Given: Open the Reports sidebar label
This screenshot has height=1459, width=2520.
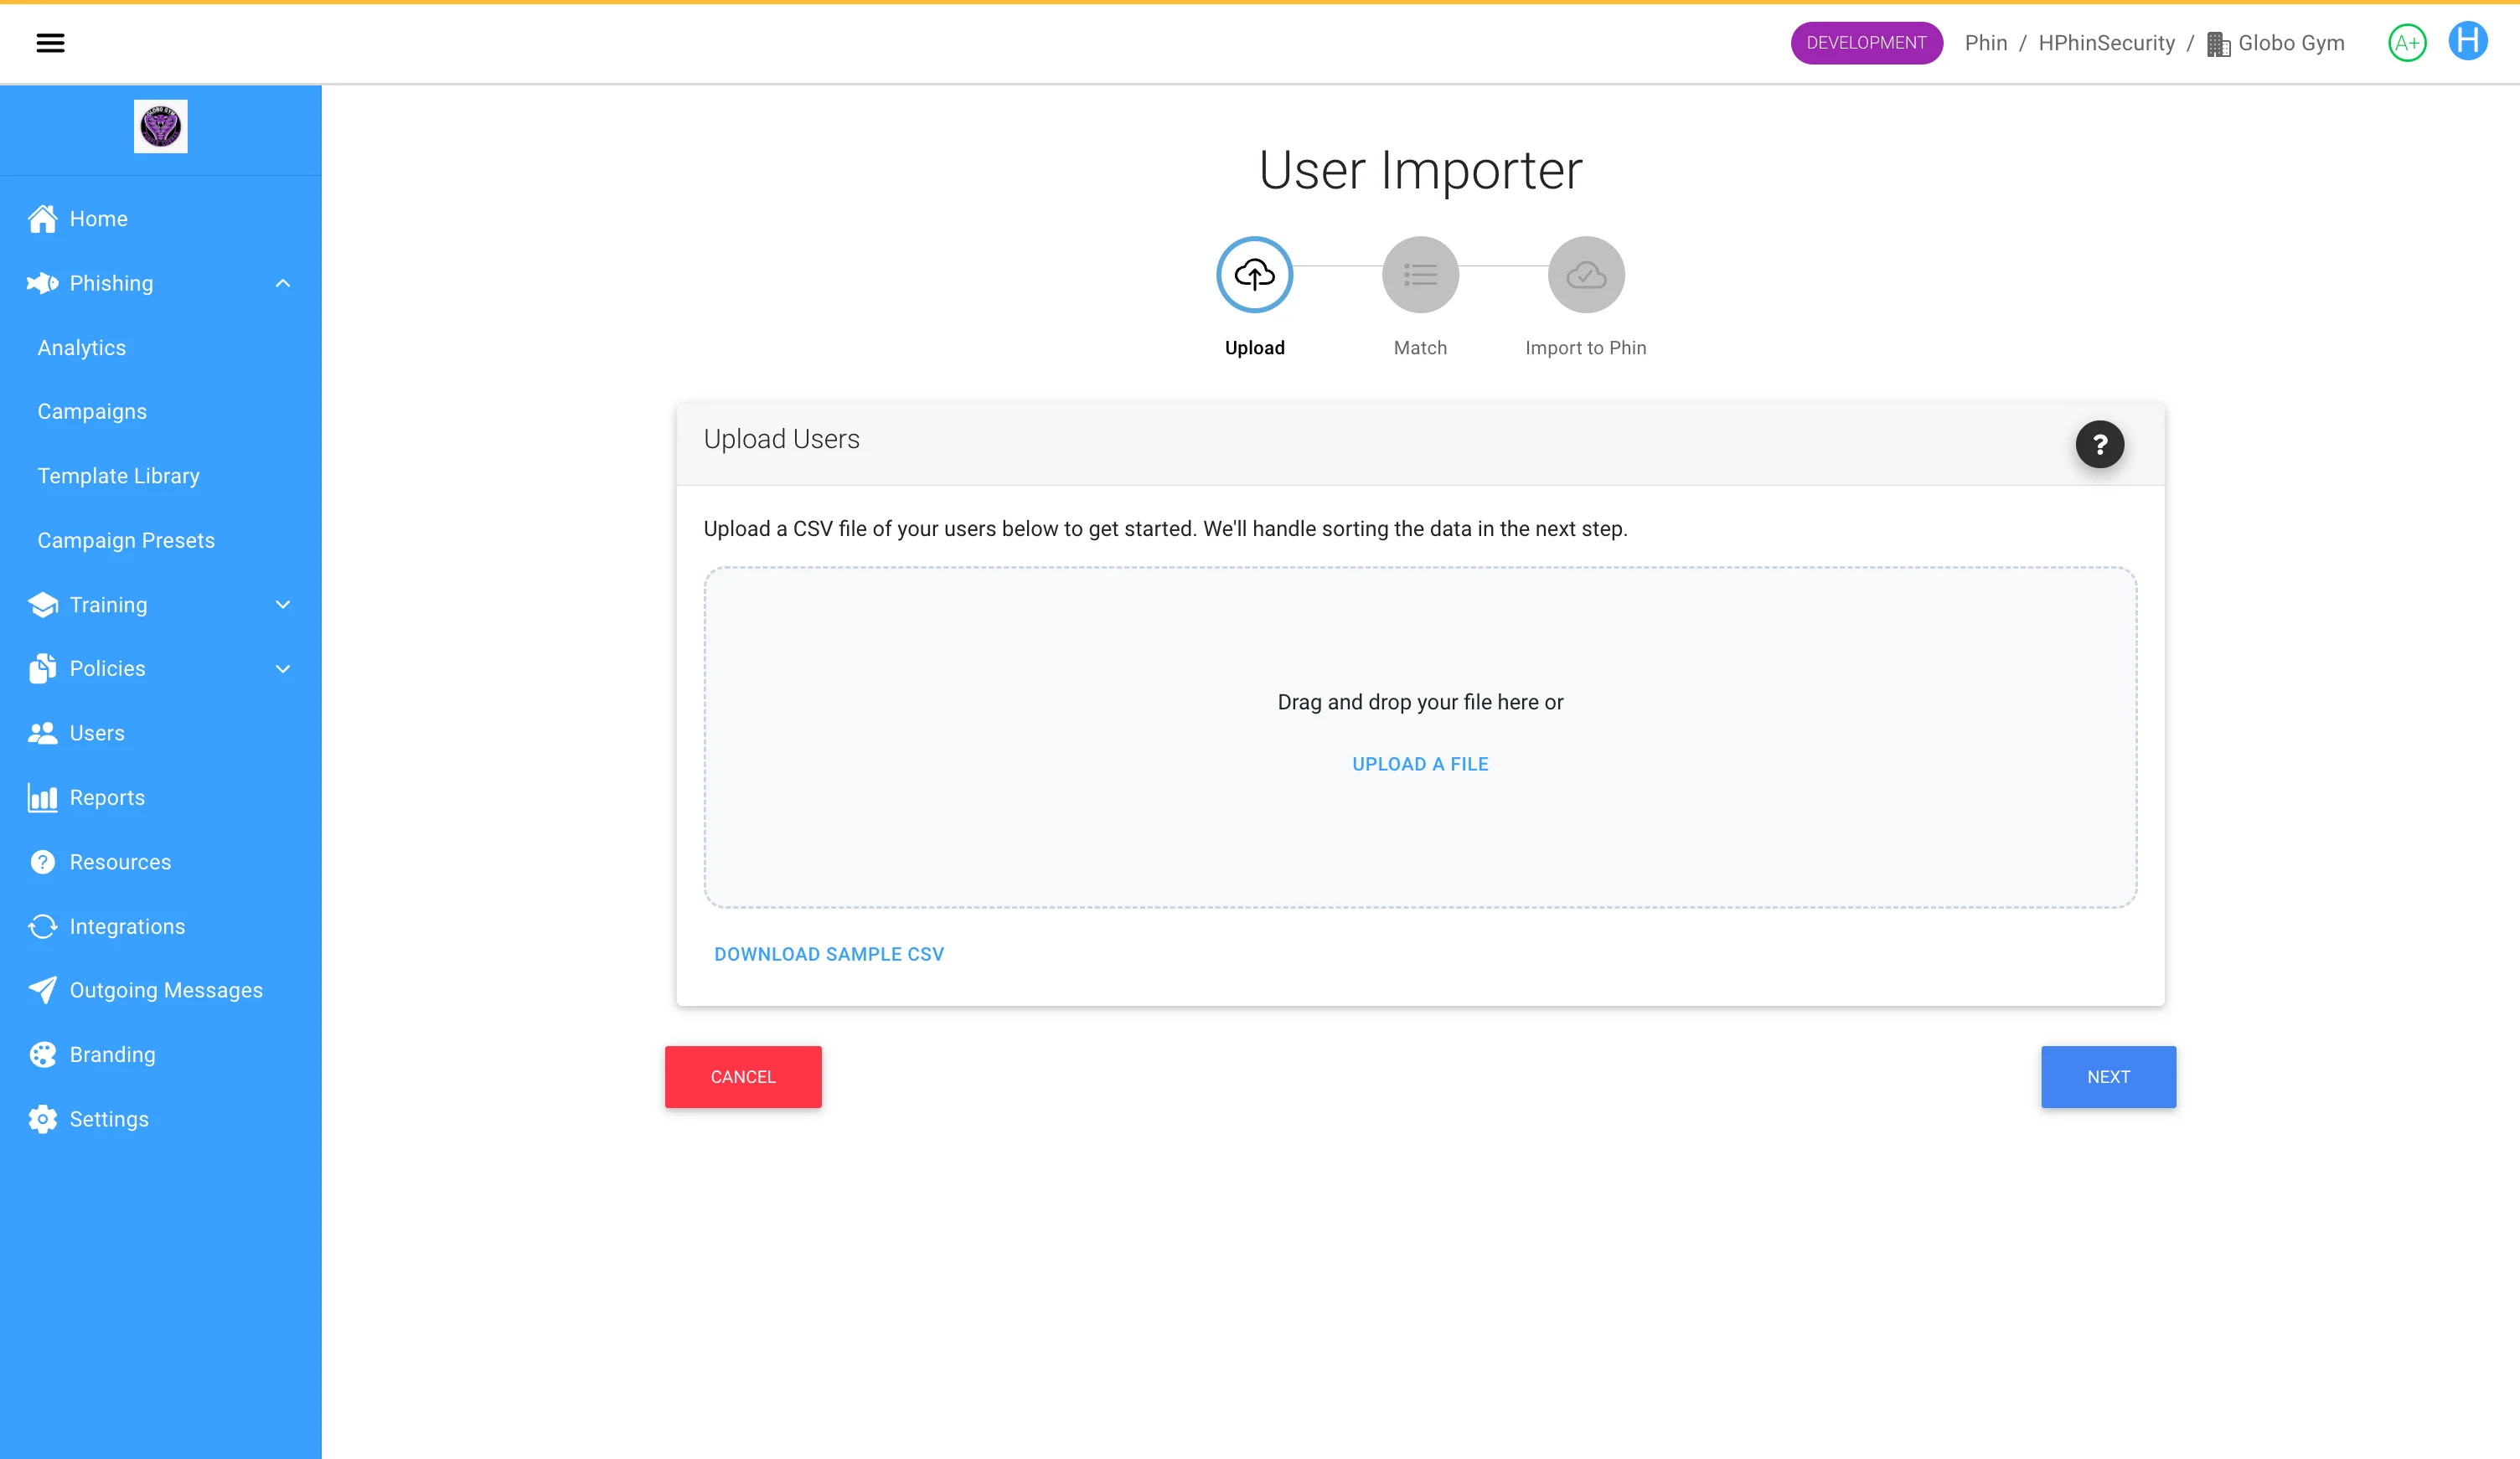Looking at the screenshot, I should [107, 798].
